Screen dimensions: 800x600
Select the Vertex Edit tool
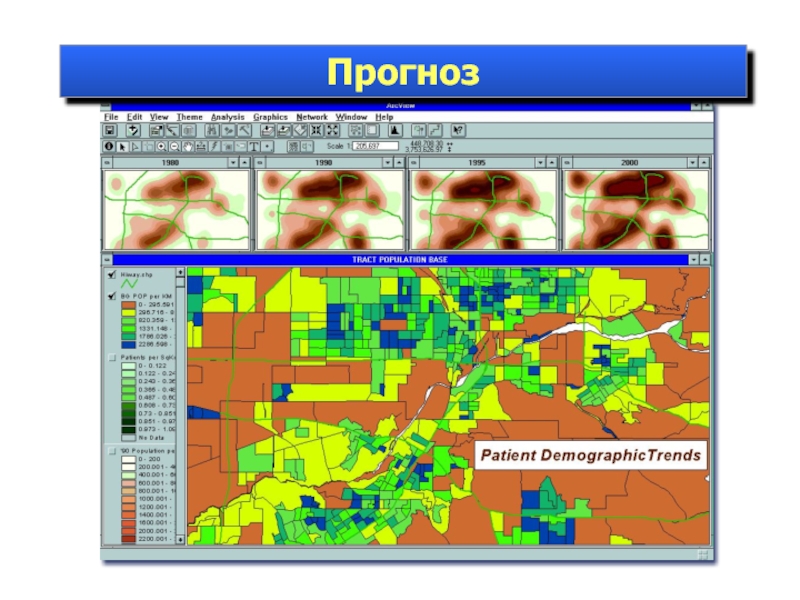(x=135, y=147)
